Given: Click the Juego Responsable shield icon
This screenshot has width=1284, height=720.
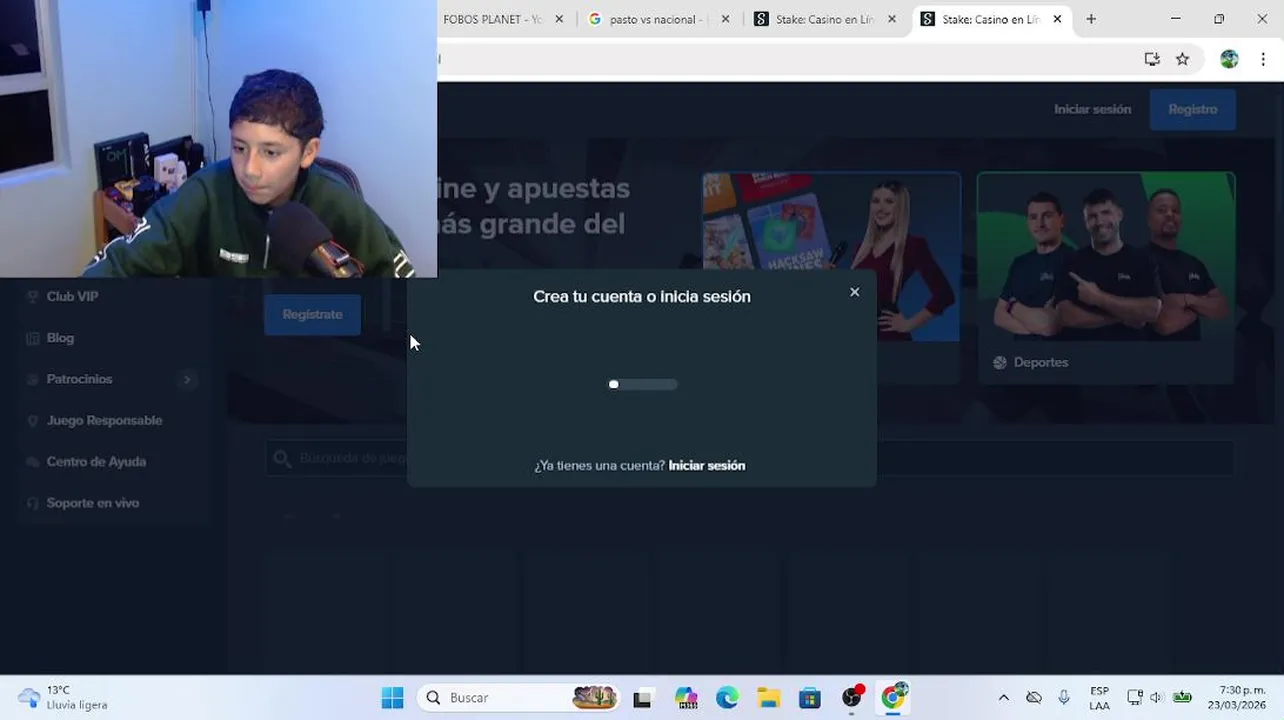Looking at the screenshot, I should coord(32,420).
